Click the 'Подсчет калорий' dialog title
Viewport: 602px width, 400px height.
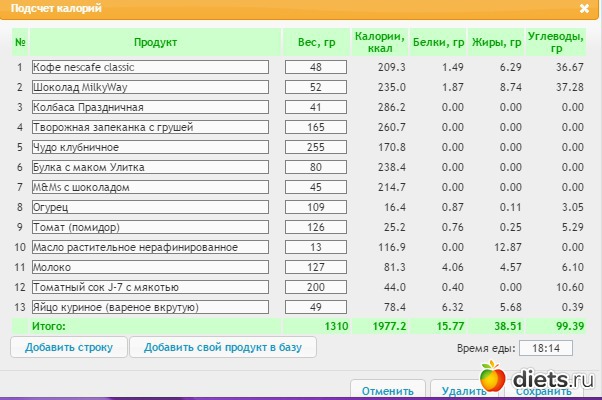click(56, 8)
